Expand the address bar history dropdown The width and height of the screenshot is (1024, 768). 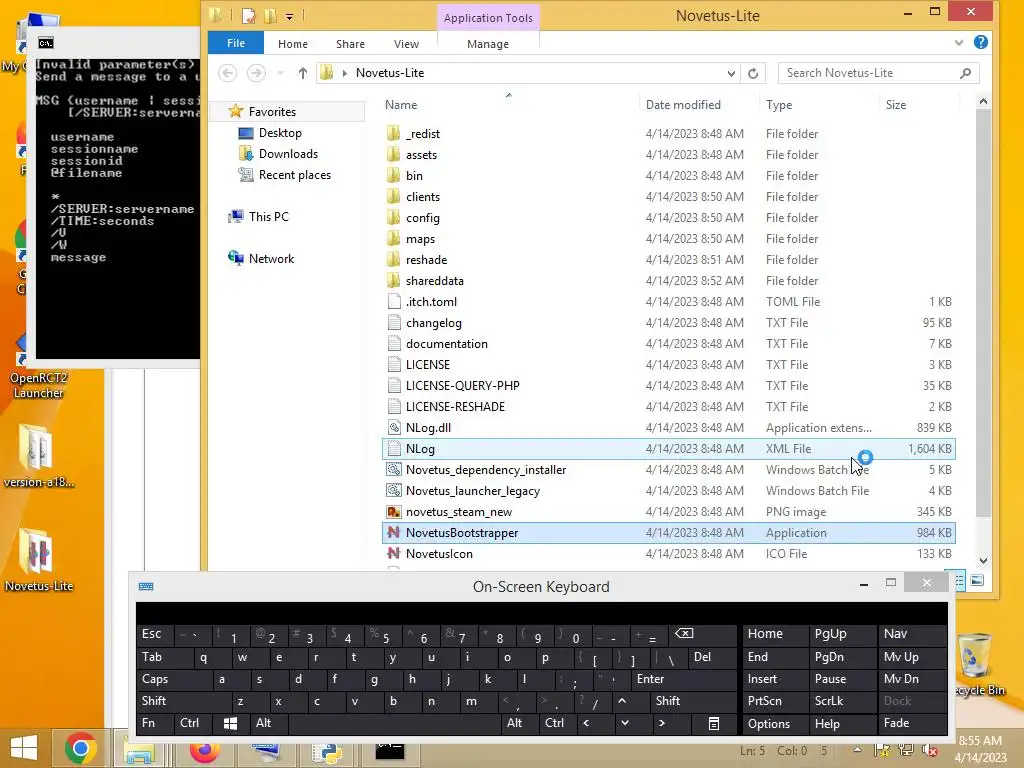pyautogui.click(x=731, y=73)
